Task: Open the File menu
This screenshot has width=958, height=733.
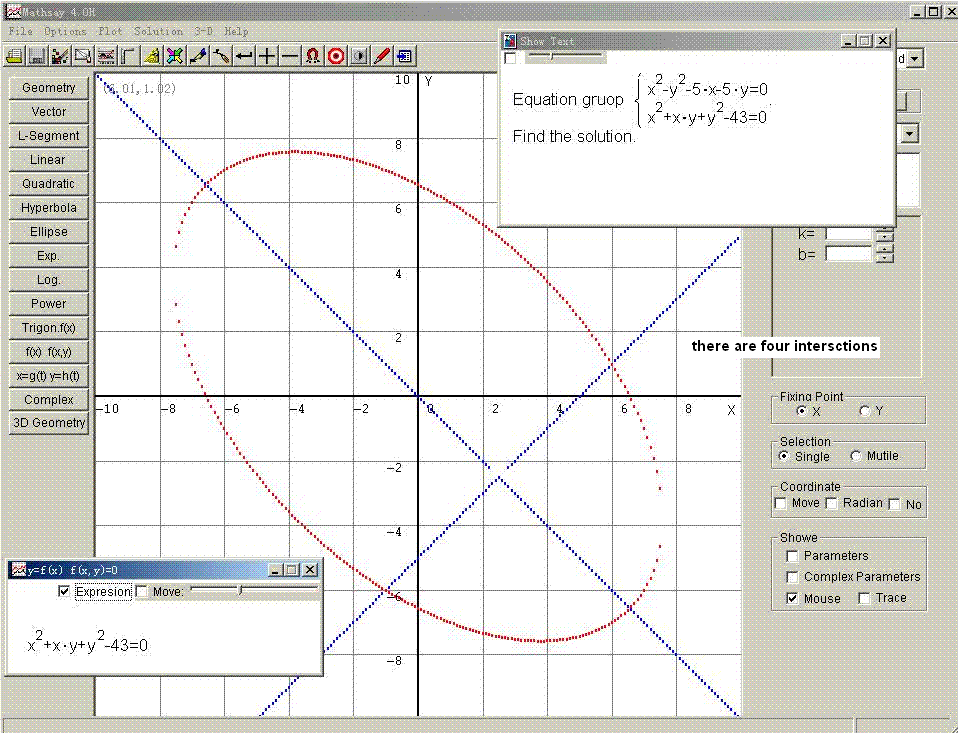Action: pyautogui.click(x=21, y=31)
